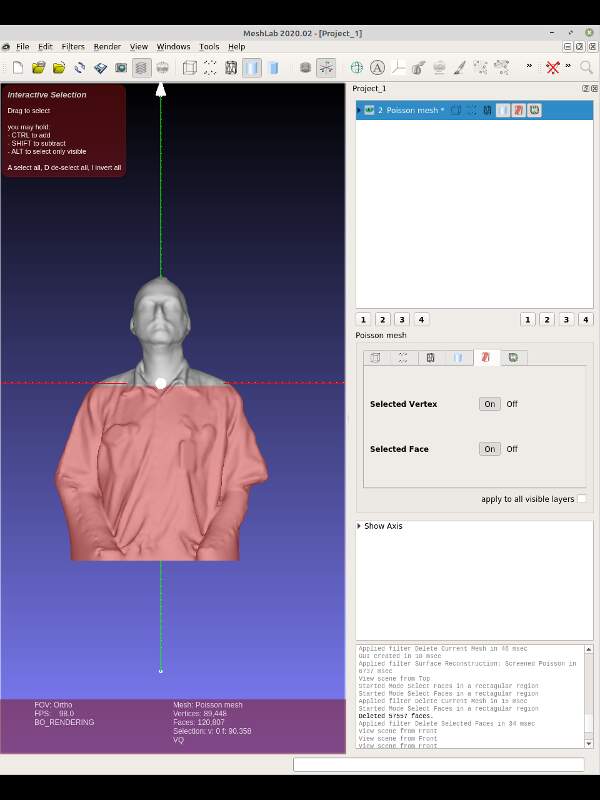
Task: Select the quality mapper tool icon
Action: (439, 67)
